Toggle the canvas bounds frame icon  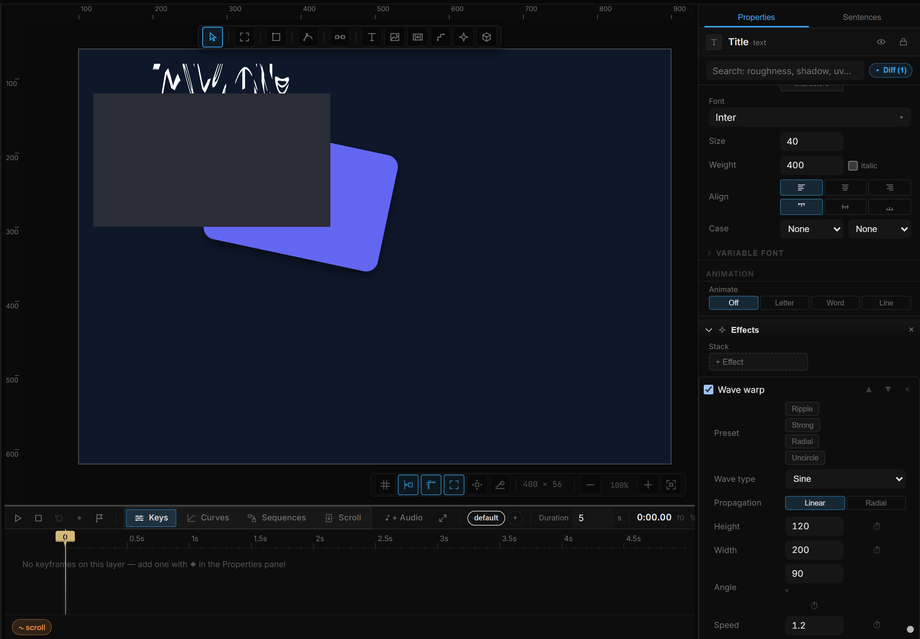coord(454,485)
